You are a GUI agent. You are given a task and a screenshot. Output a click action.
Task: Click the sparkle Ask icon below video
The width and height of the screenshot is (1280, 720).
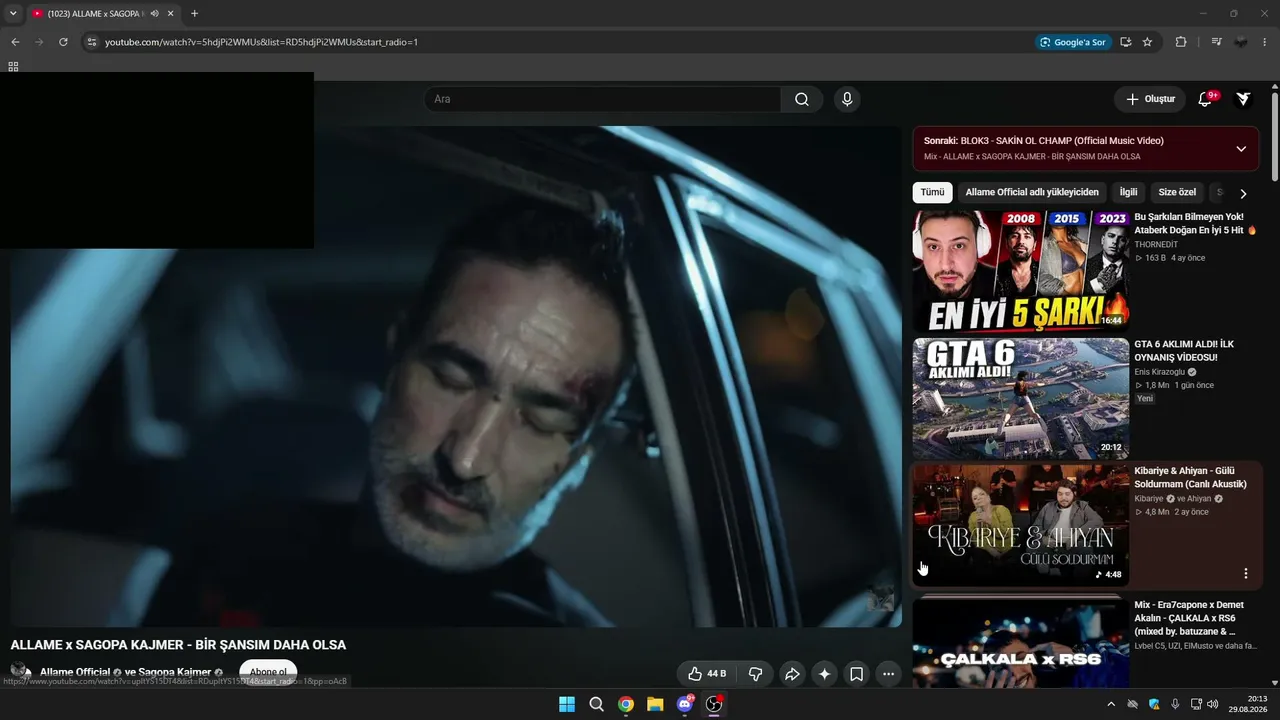[x=824, y=674]
